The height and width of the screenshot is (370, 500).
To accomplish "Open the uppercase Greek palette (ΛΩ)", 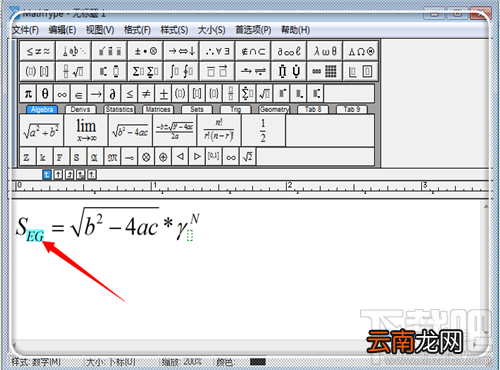I will (361, 51).
